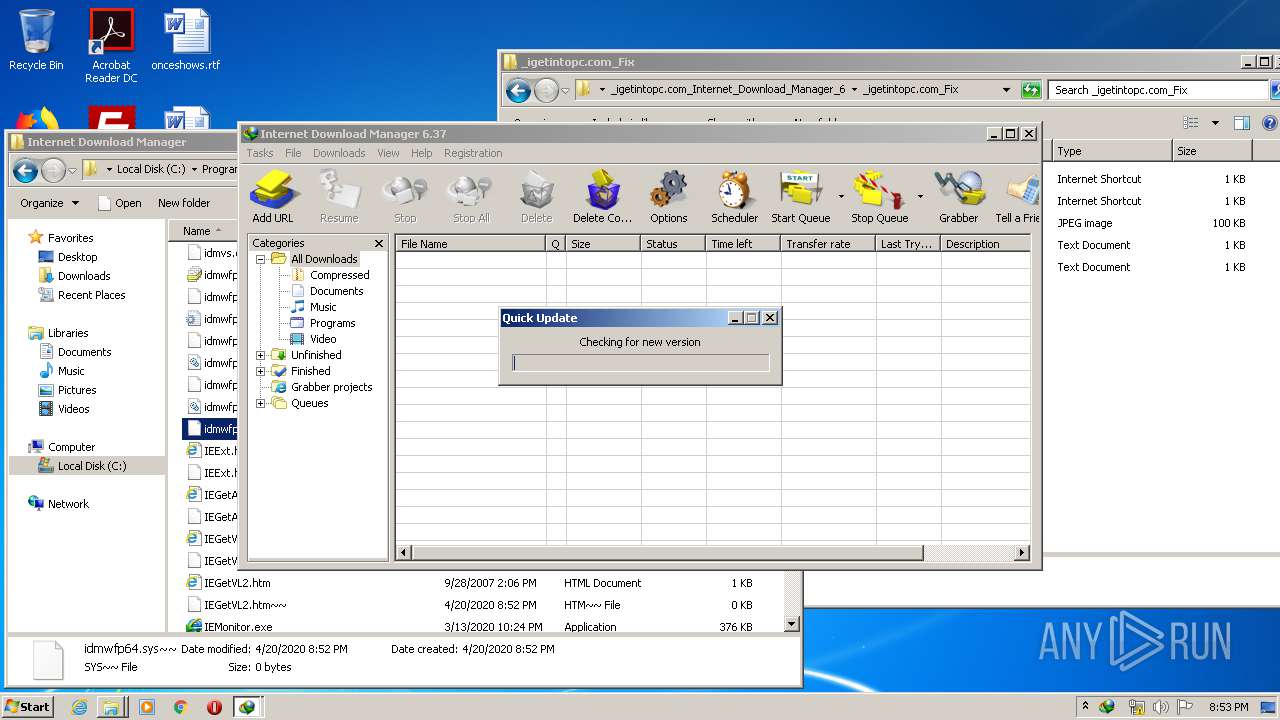Expand the Queues category
Screen dimensions: 1280x720
coord(261,403)
